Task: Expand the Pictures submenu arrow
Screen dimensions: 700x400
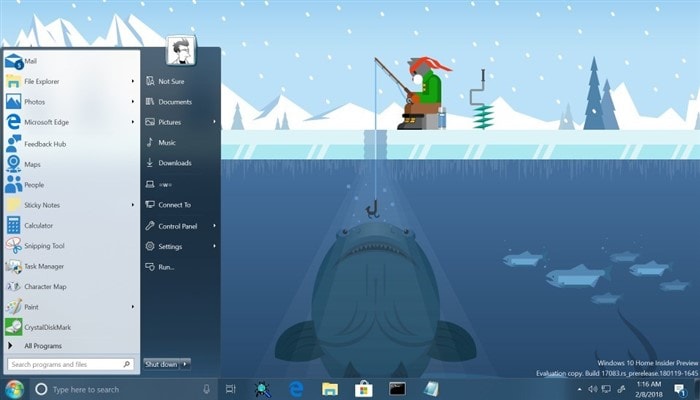Action: (214, 122)
